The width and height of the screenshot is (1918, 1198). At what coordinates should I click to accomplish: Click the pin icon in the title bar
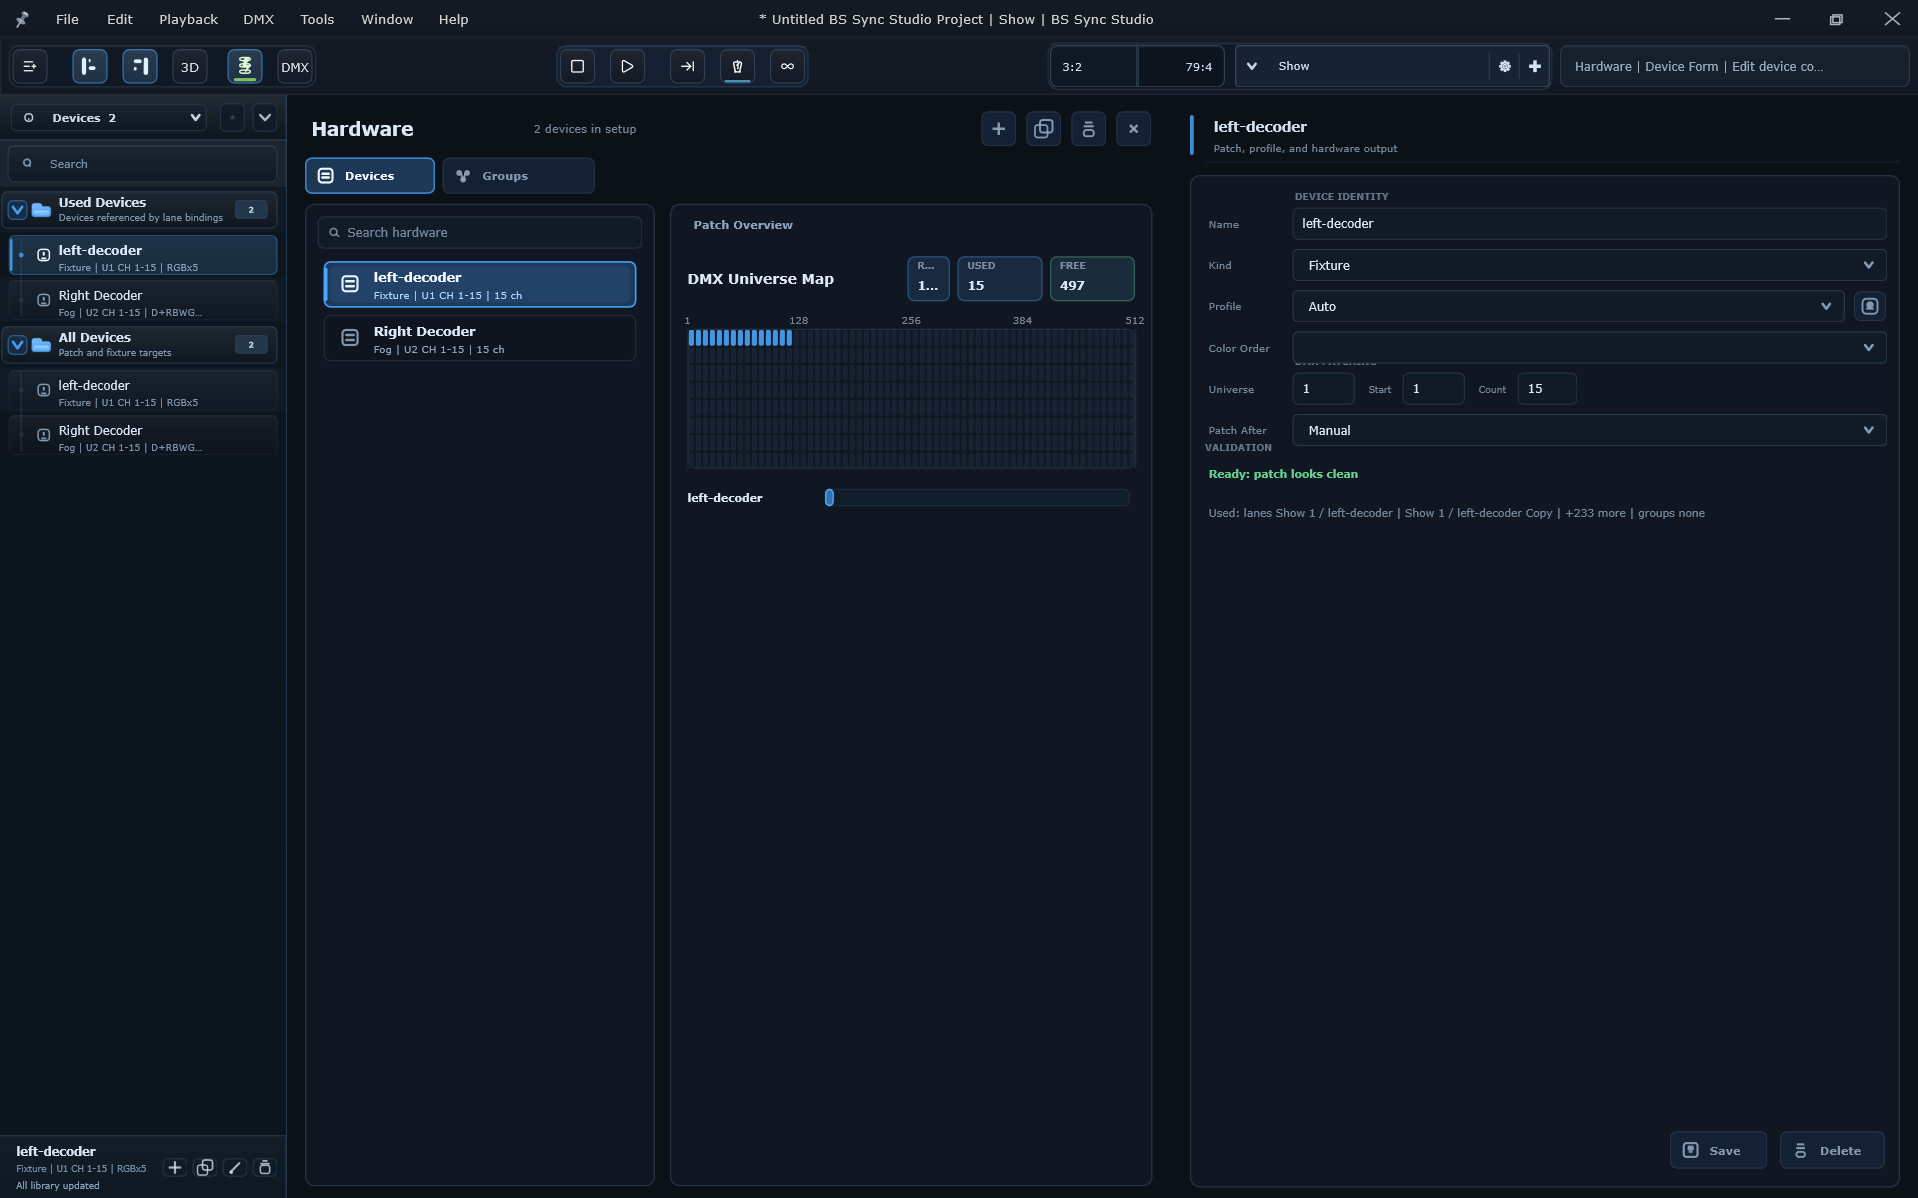(x=22, y=19)
